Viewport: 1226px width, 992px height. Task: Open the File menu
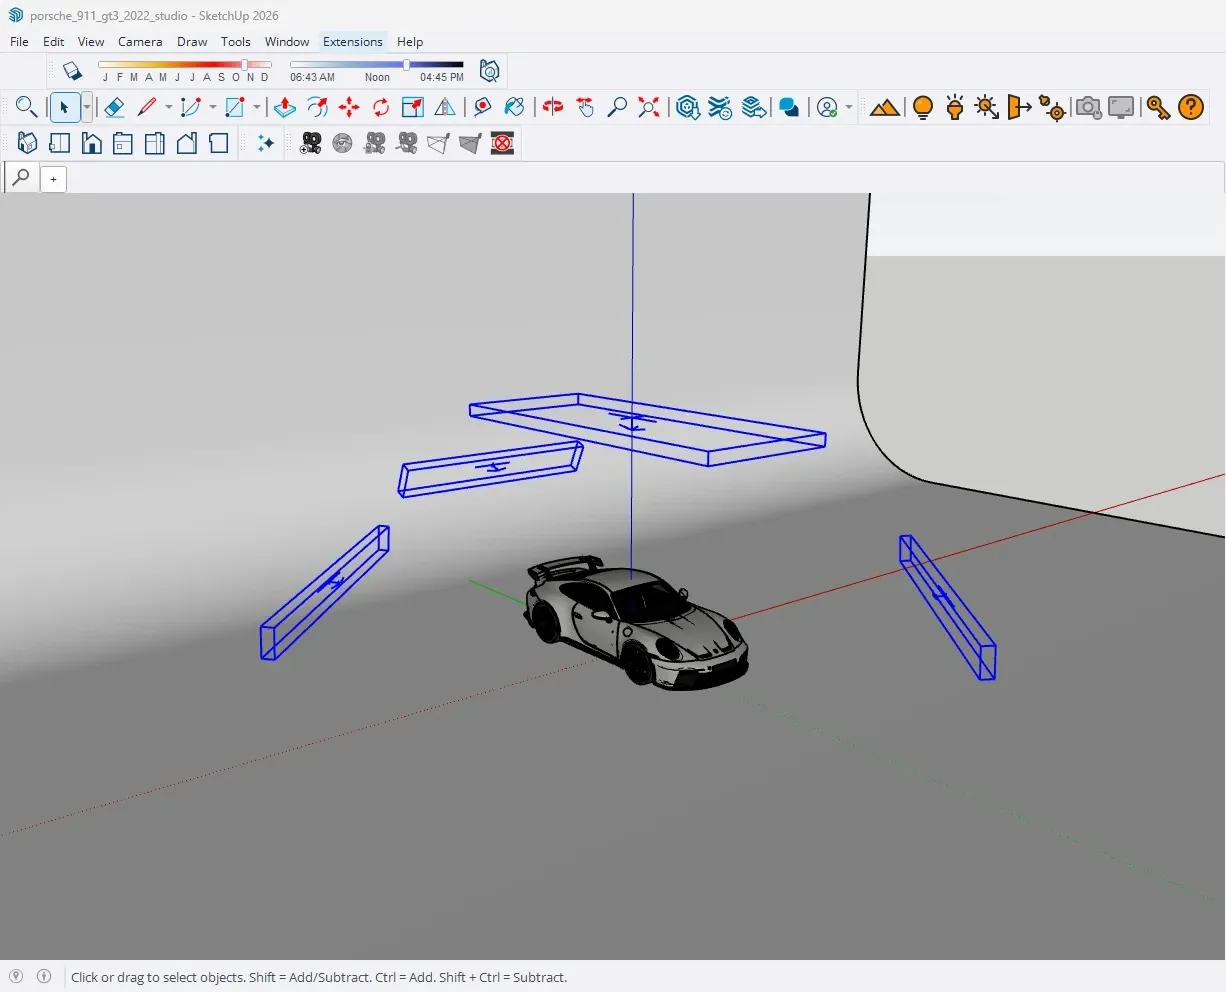(19, 42)
